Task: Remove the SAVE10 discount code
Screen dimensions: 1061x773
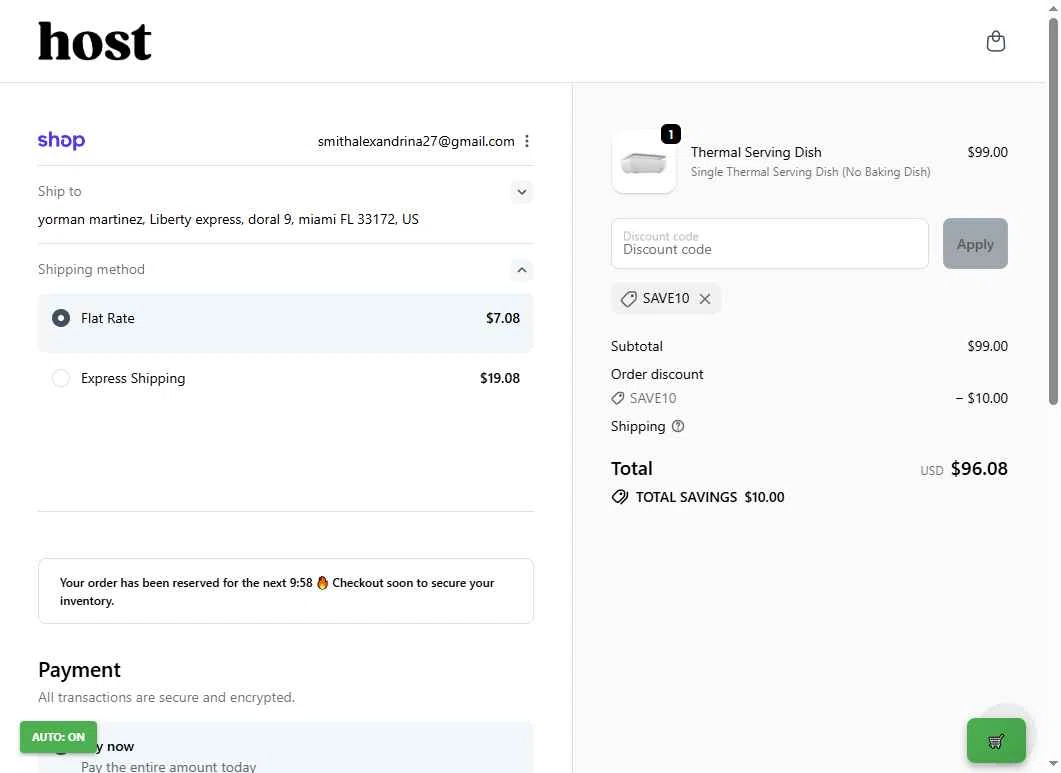Action: point(704,299)
